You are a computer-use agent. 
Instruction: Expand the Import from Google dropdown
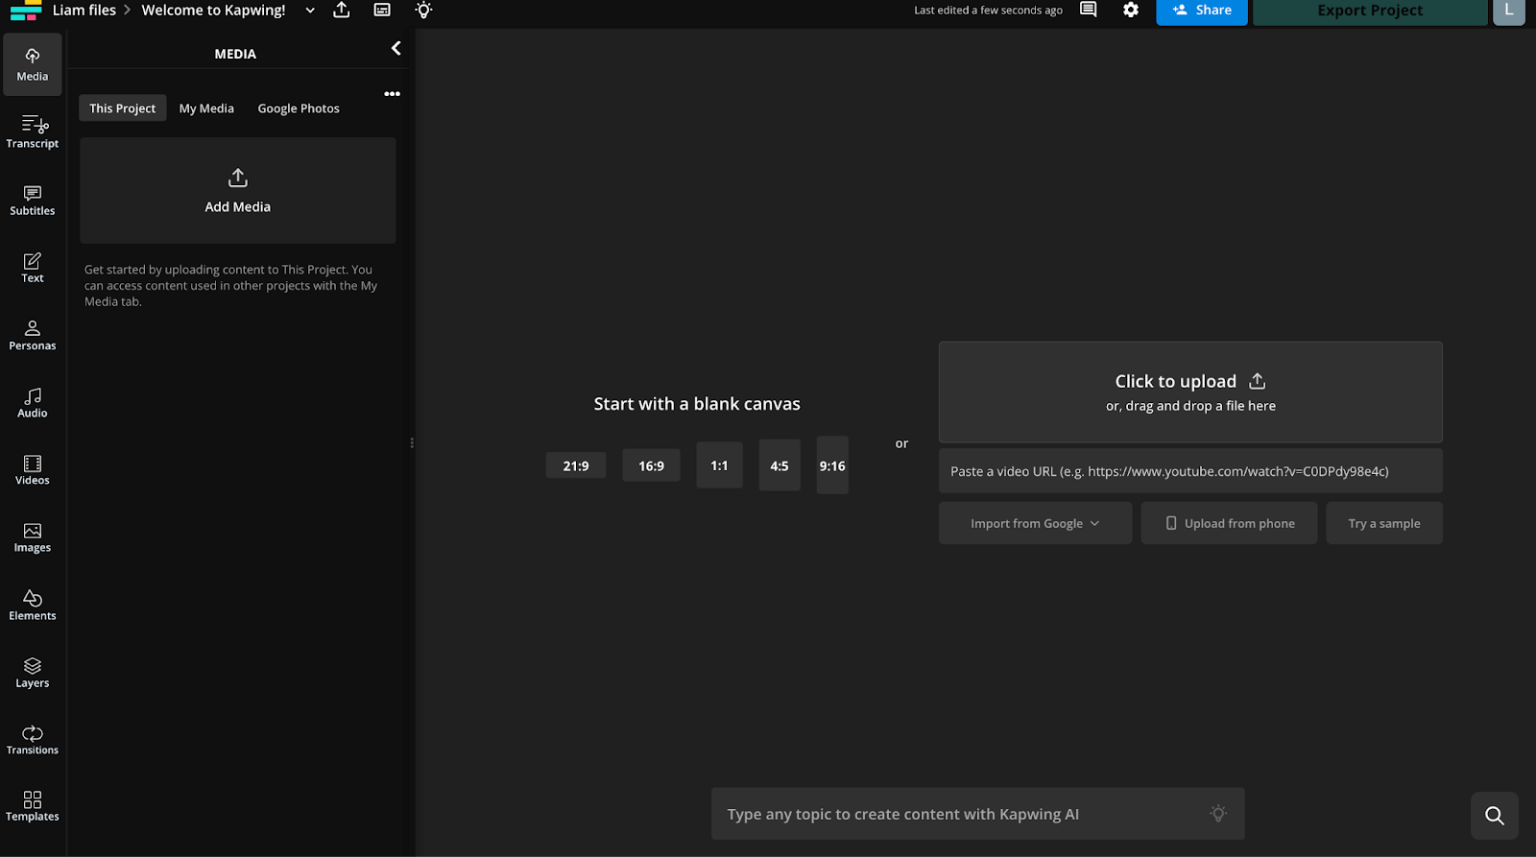(1035, 523)
